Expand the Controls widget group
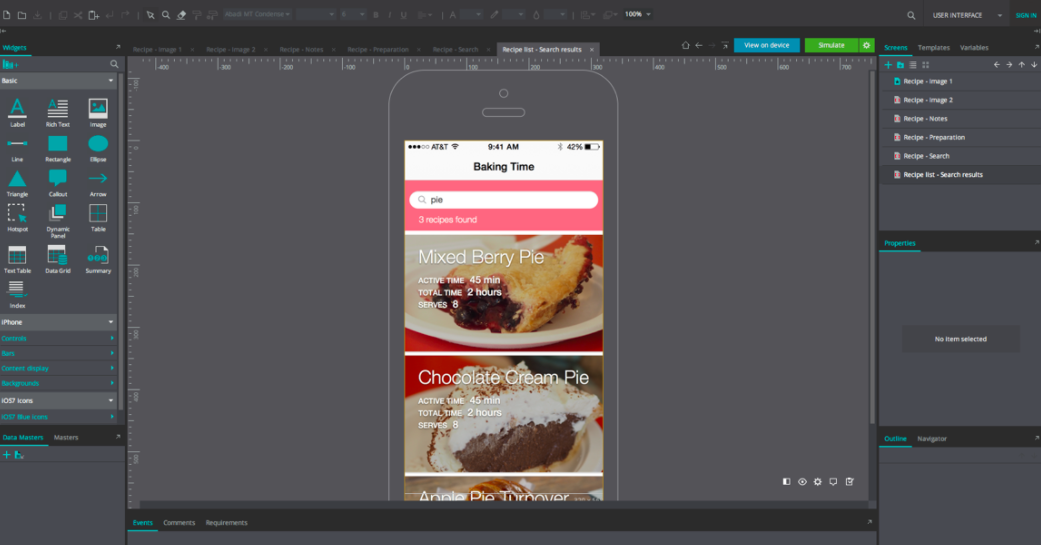This screenshot has width=1041, height=545. tap(58, 339)
